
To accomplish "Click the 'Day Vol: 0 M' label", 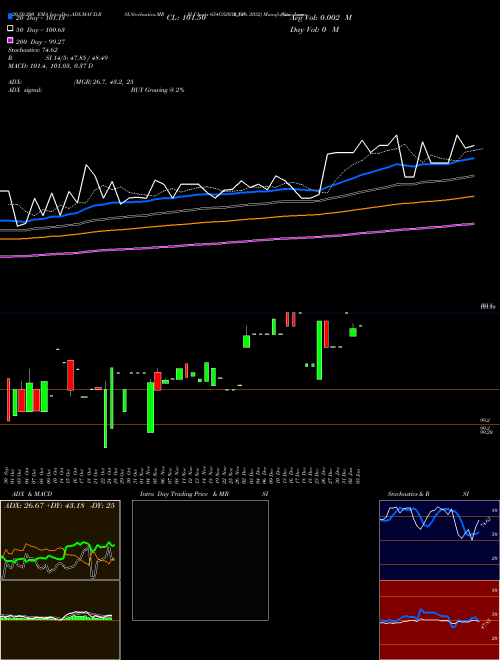I will tap(314, 29).
